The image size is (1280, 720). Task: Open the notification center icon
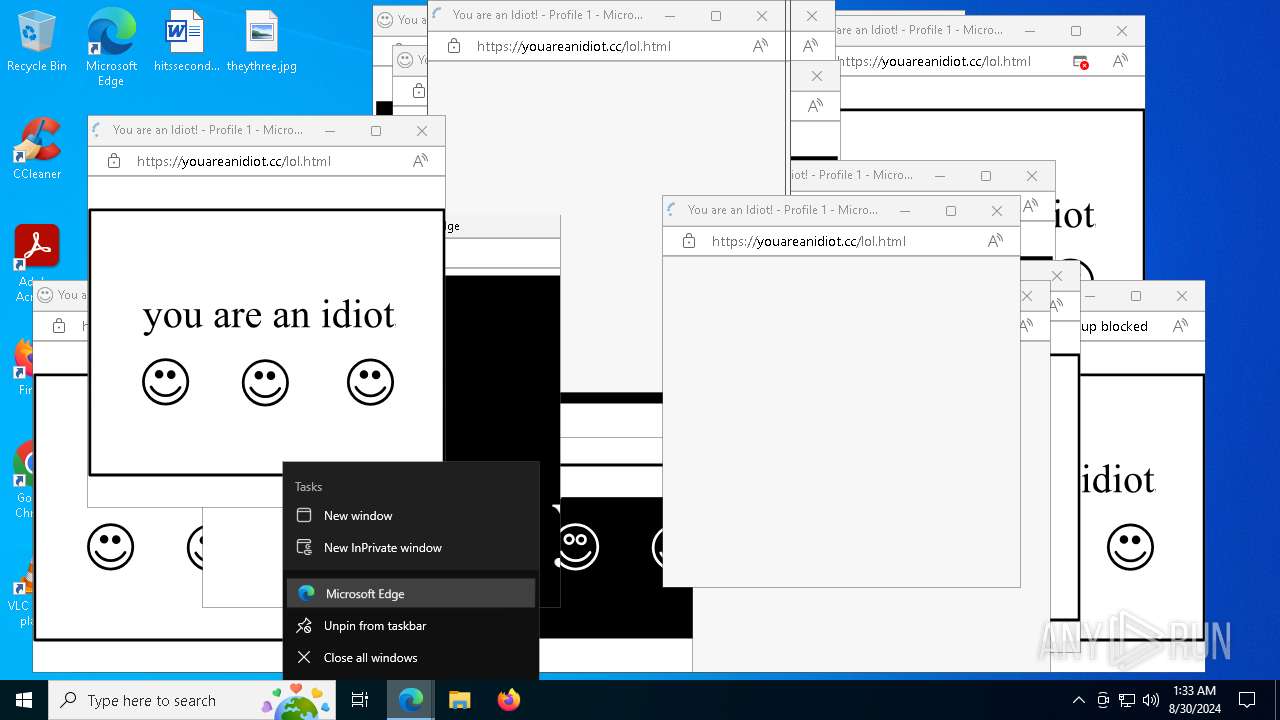[1247, 700]
